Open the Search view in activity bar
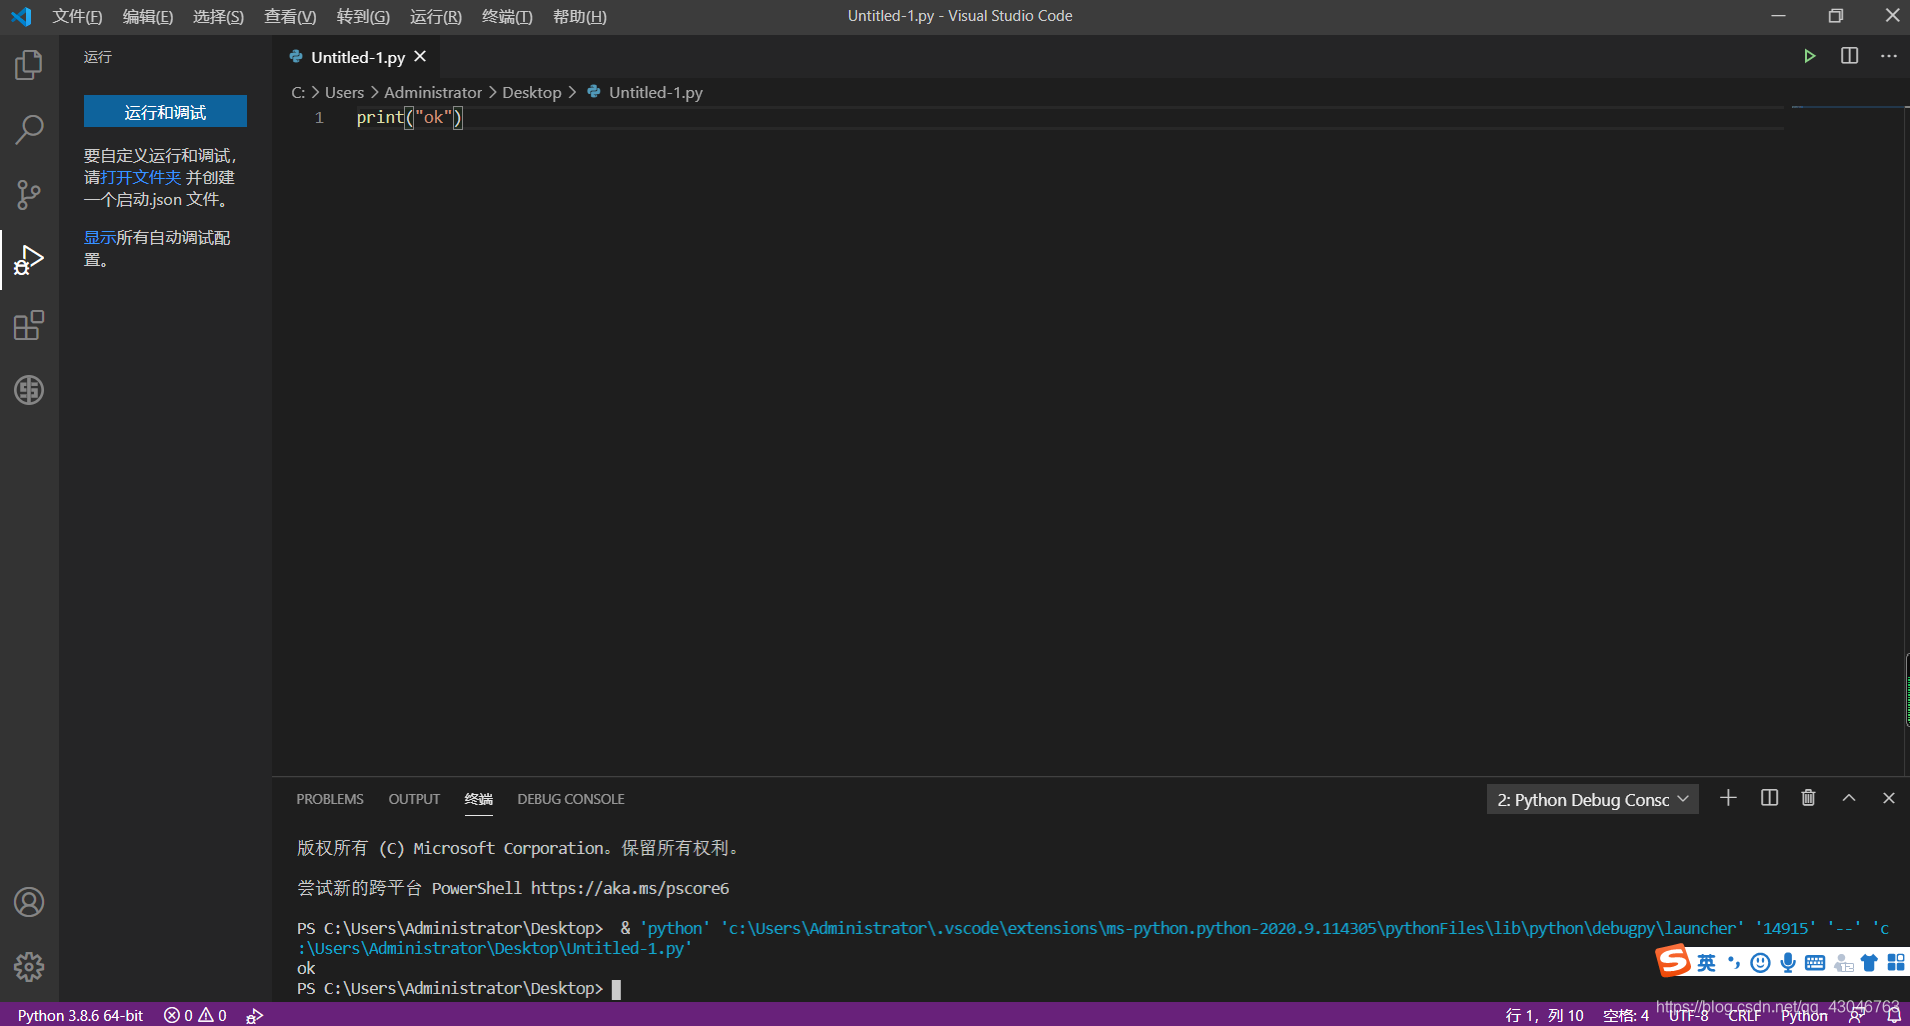Screen dimensions: 1910x1026 (29, 129)
